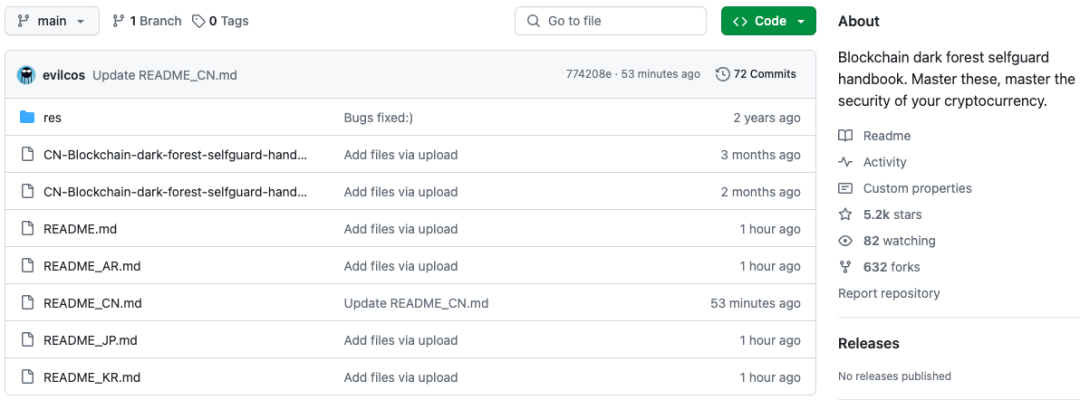Click evilcos avatar image
Image resolution: width=1080 pixels, height=400 pixels.
tap(26, 75)
